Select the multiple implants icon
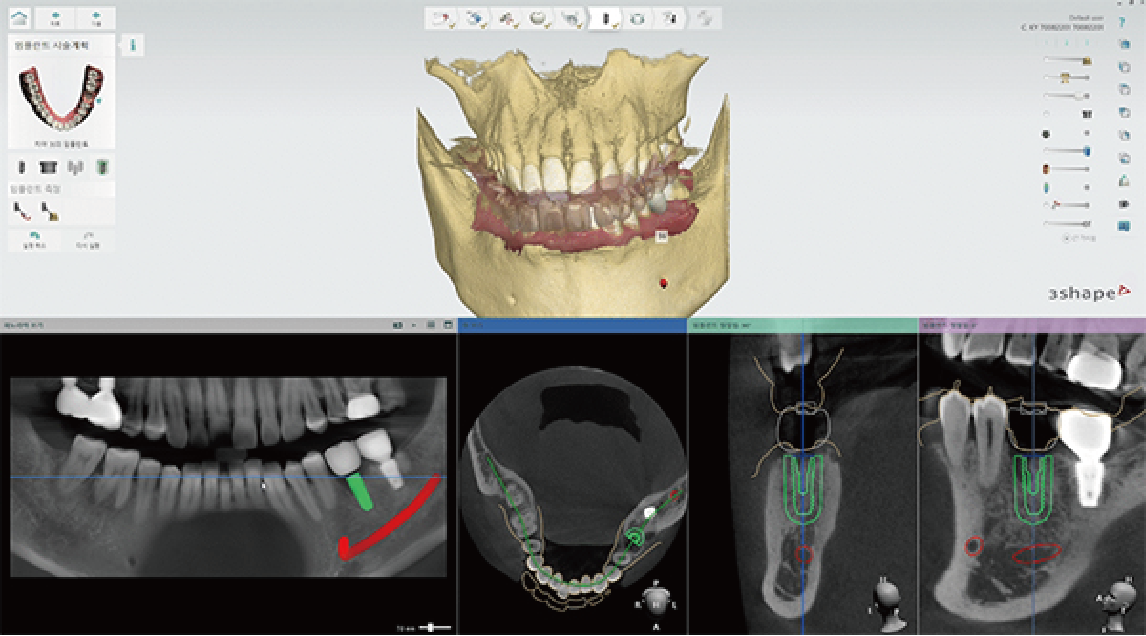1146x636 pixels. 75,167
